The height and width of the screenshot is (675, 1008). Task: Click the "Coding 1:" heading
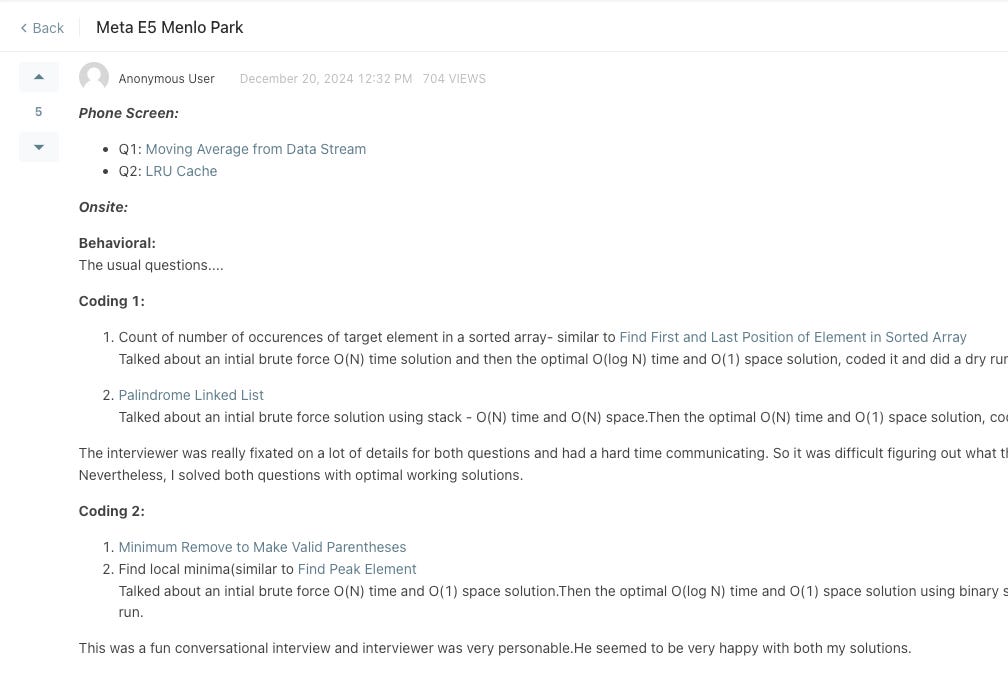point(111,301)
